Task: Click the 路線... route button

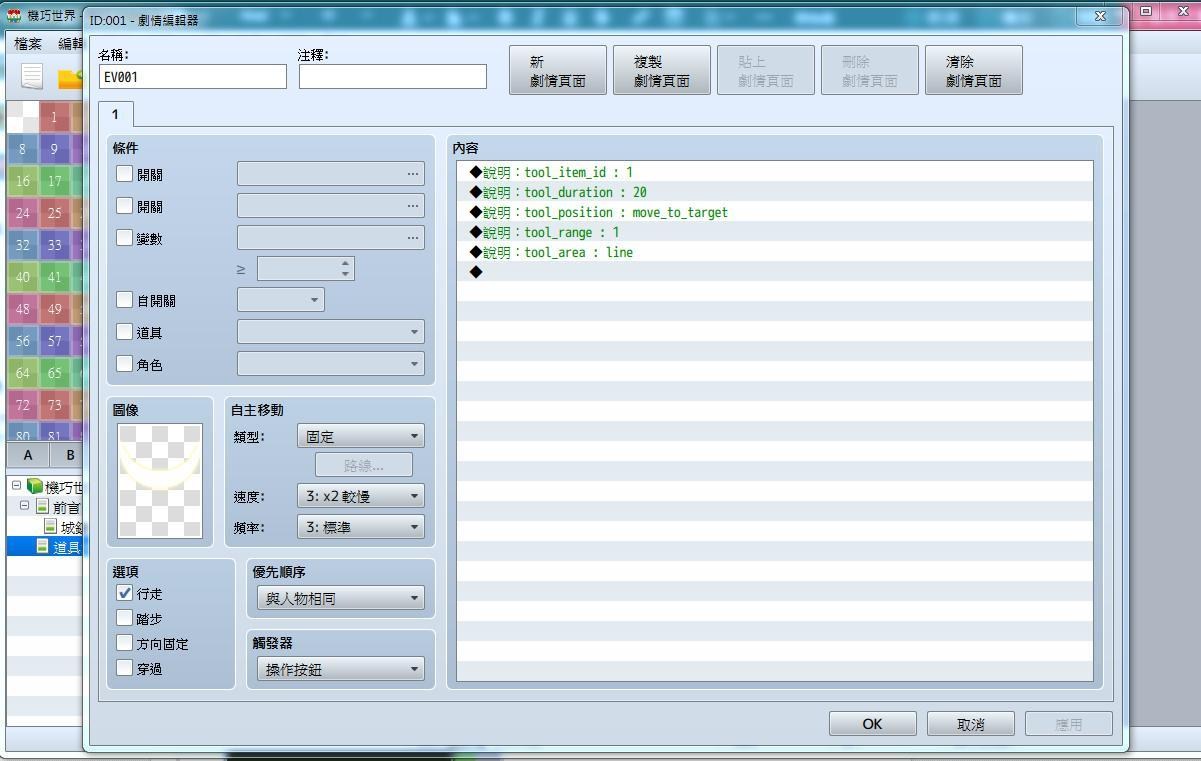Action: click(x=364, y=465)
